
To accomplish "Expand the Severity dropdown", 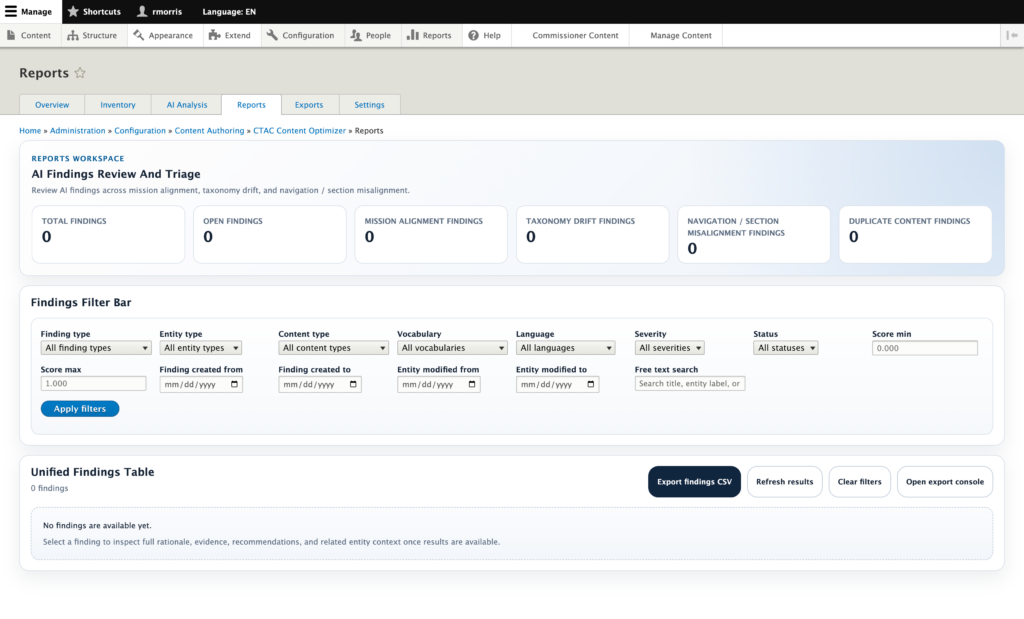I will pyautogui.click(x=669, y=348).
